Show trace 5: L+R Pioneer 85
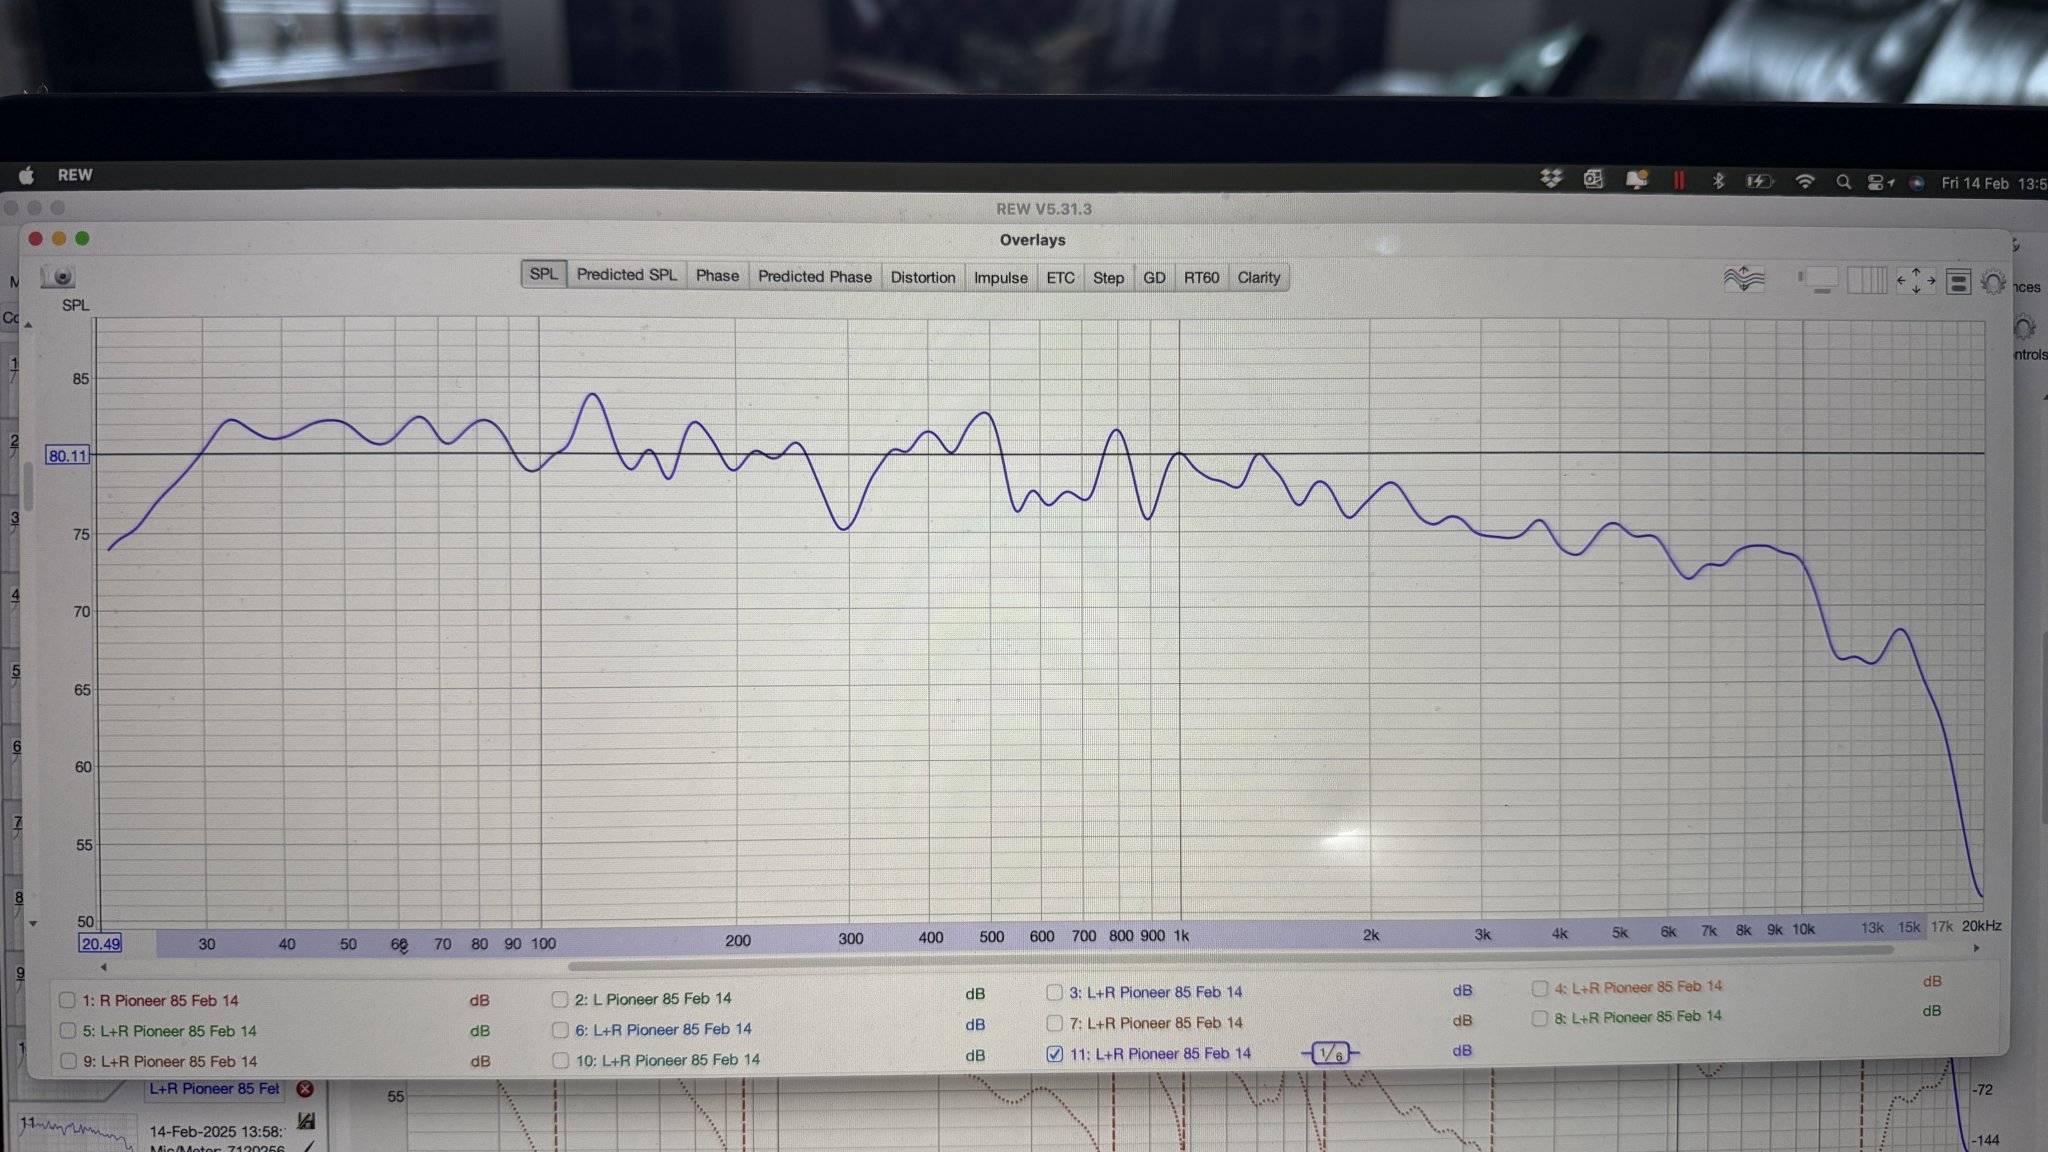Image resolution: width=2048 pixels, height=1152 pixels. (68, 1030)
